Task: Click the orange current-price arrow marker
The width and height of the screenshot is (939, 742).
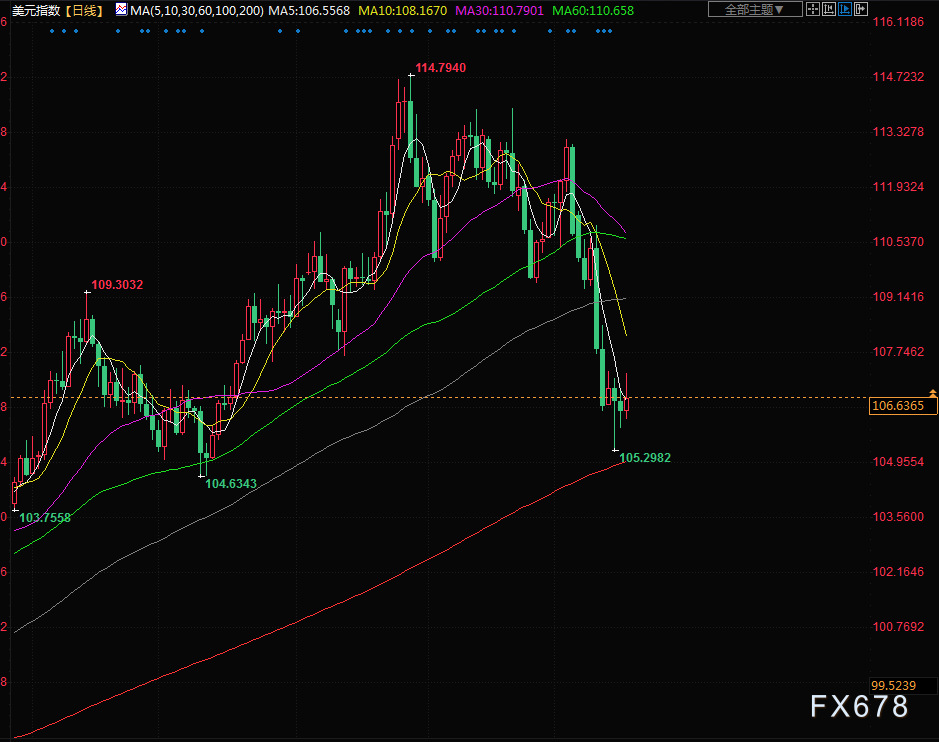Action: click(x=932, y=393)
